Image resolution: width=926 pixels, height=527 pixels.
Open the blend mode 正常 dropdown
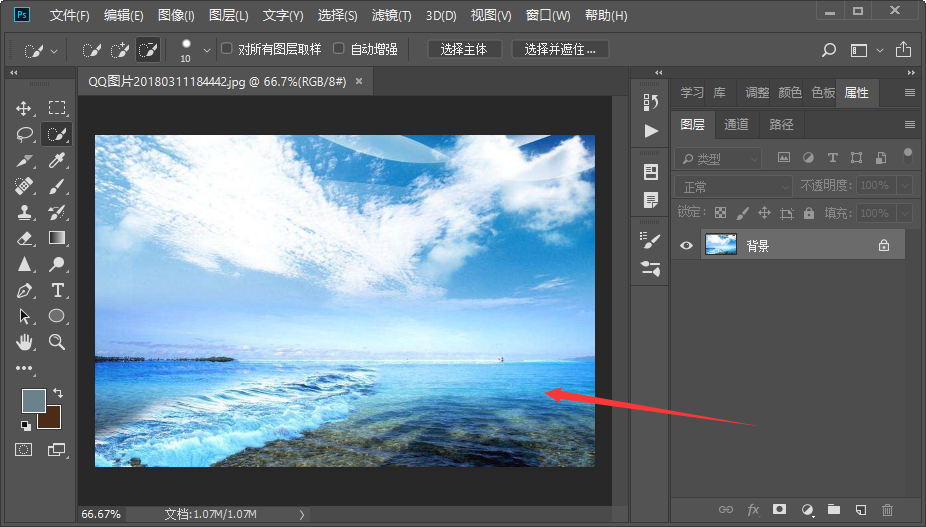pyautogui.click(x=733, y=187)
